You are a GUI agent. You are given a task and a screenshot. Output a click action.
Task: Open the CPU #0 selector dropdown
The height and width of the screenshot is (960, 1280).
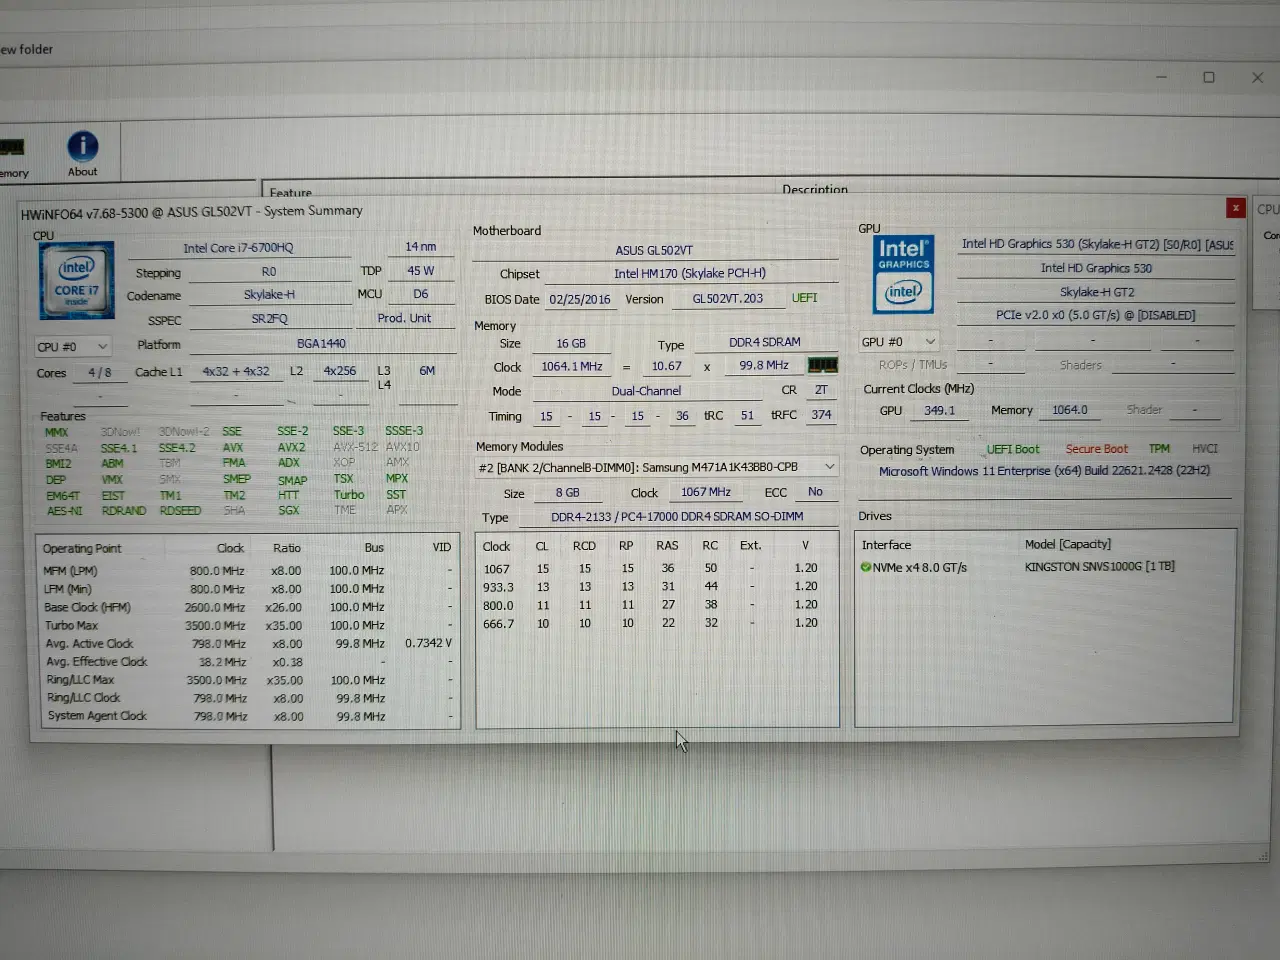pyautogui.click(x=72, y=346)
